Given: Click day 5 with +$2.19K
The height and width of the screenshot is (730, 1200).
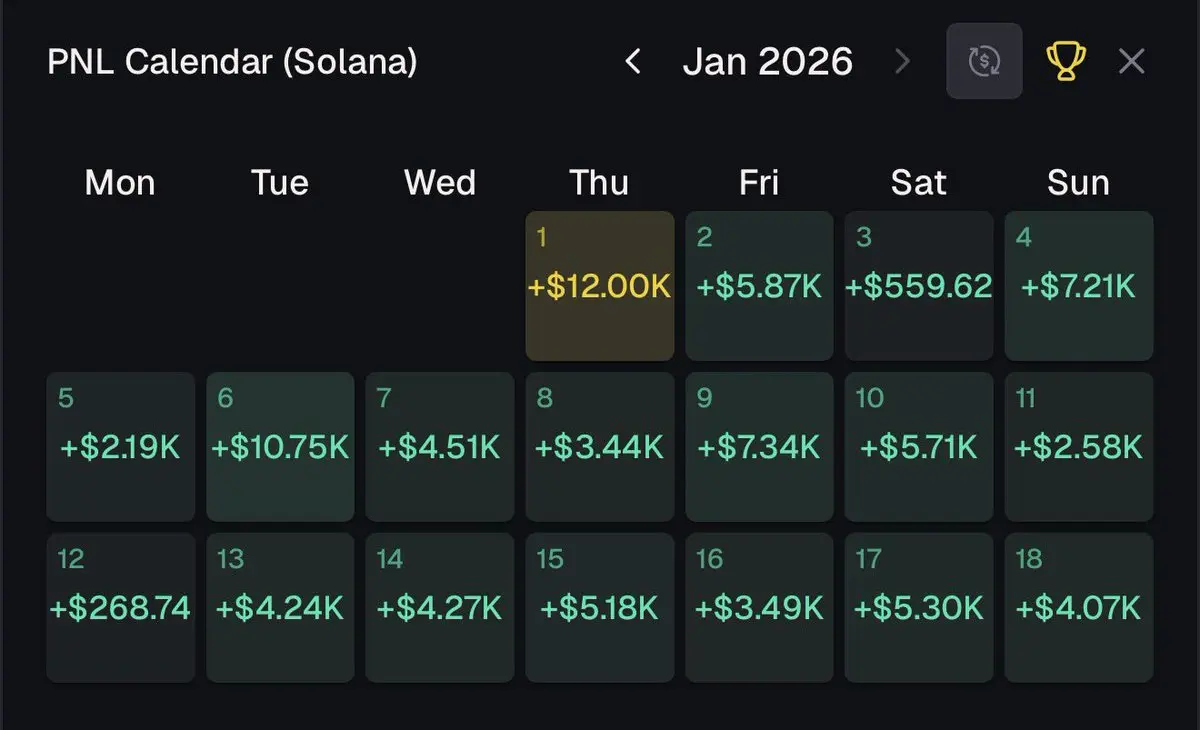Looking at the screenshot, I should click(x=121, y=447).
